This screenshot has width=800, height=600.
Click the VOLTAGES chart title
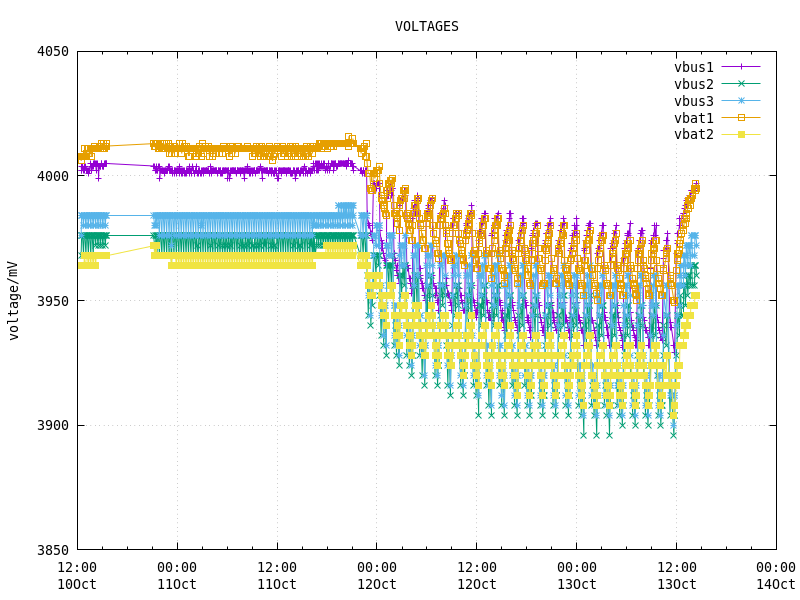pos(426,27)
